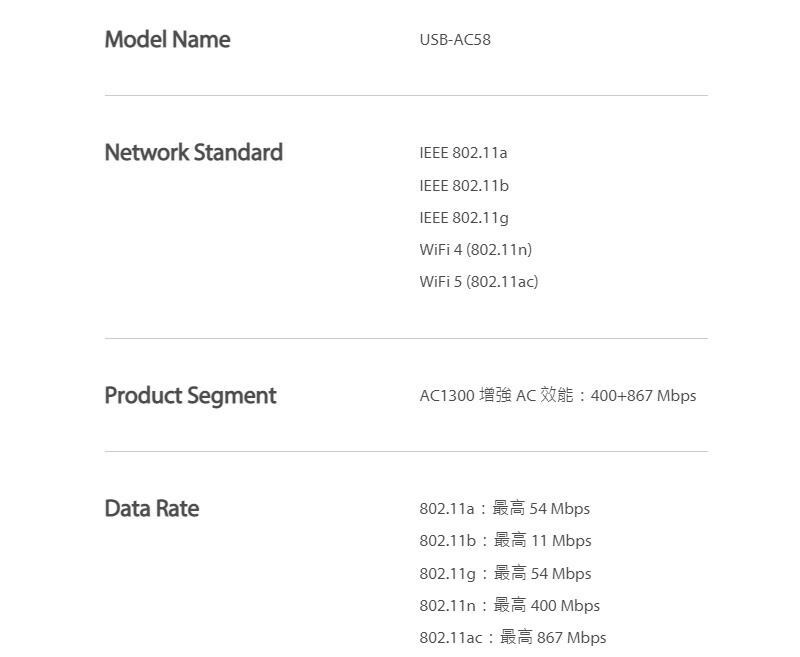Pick the IEEE 802.11g entry
The image size is (800, 657).
click(x=464, y=218)
